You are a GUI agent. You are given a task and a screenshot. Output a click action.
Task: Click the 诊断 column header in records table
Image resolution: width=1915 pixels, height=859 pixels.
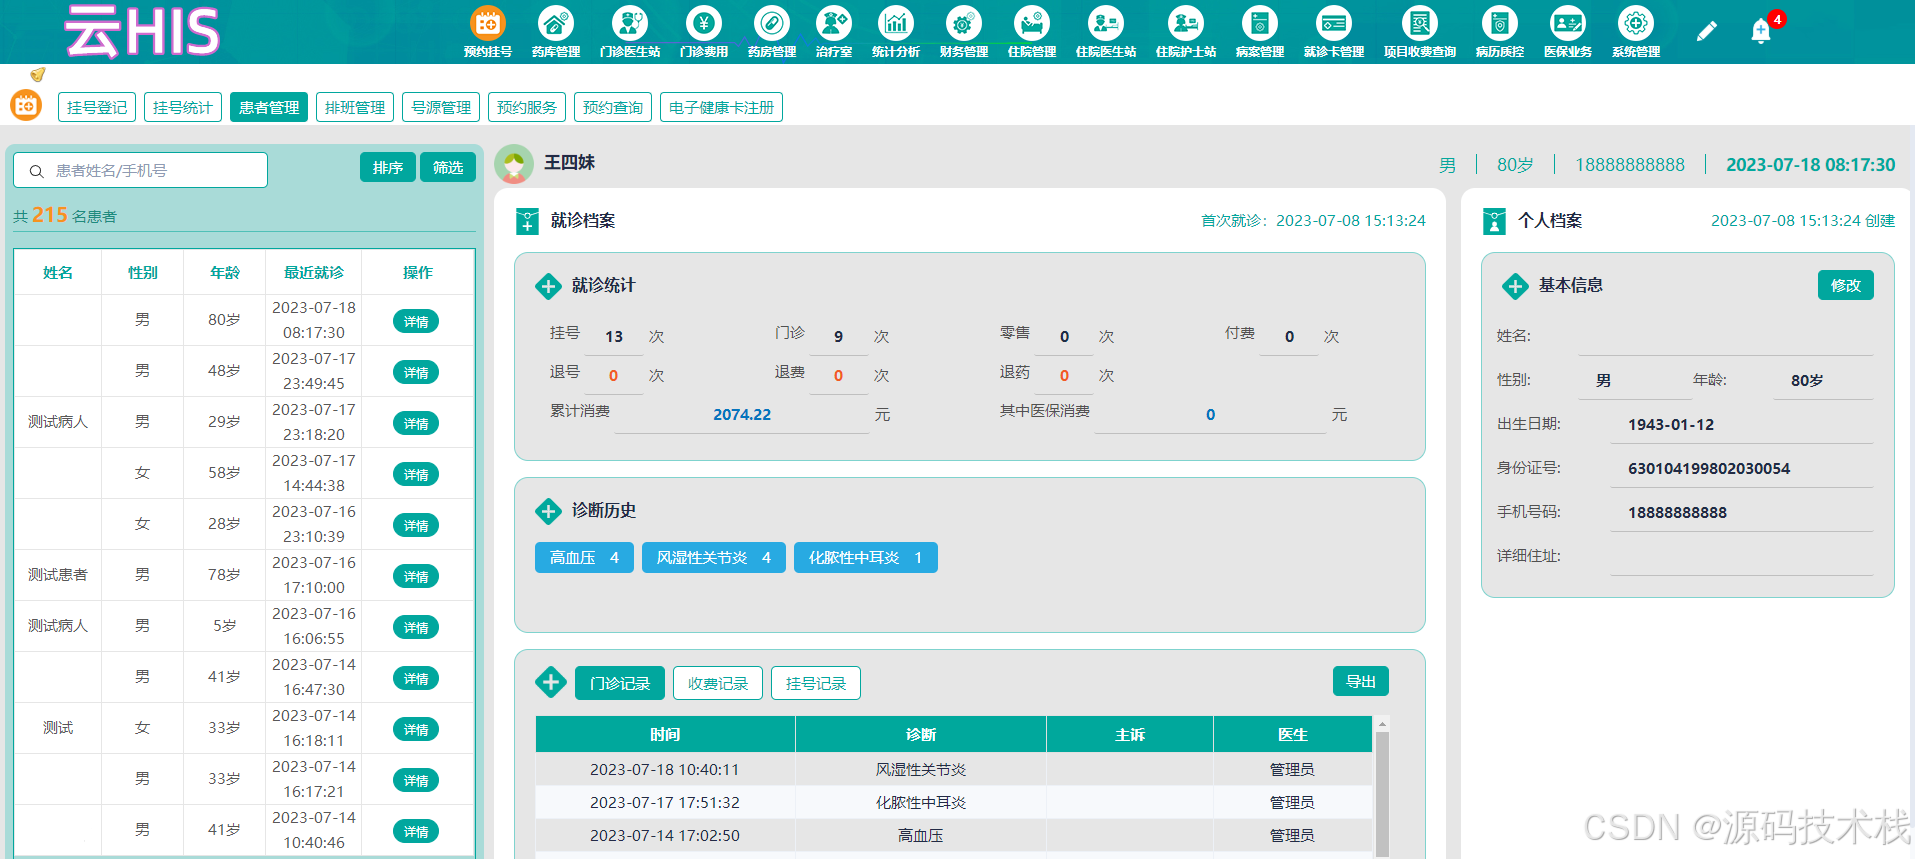tap(921, 734)
